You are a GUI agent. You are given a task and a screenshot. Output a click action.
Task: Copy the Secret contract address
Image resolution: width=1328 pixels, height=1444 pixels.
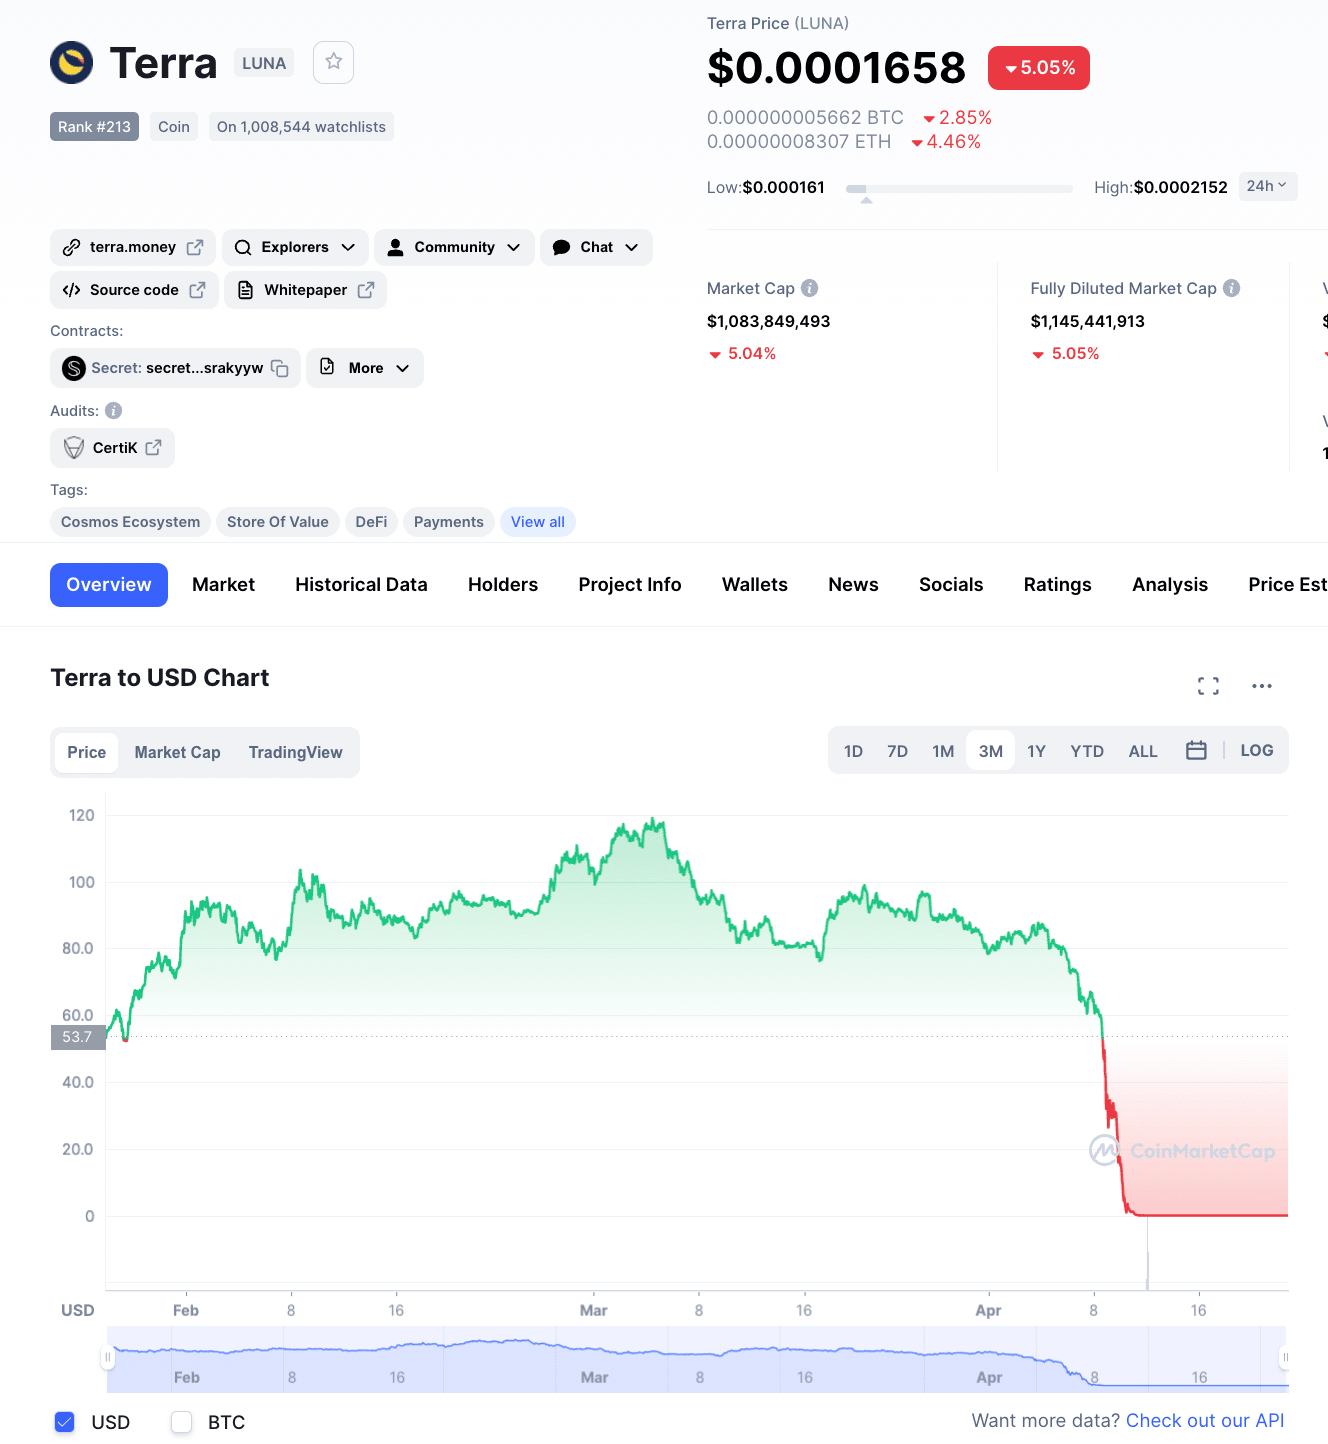point(280,368)
